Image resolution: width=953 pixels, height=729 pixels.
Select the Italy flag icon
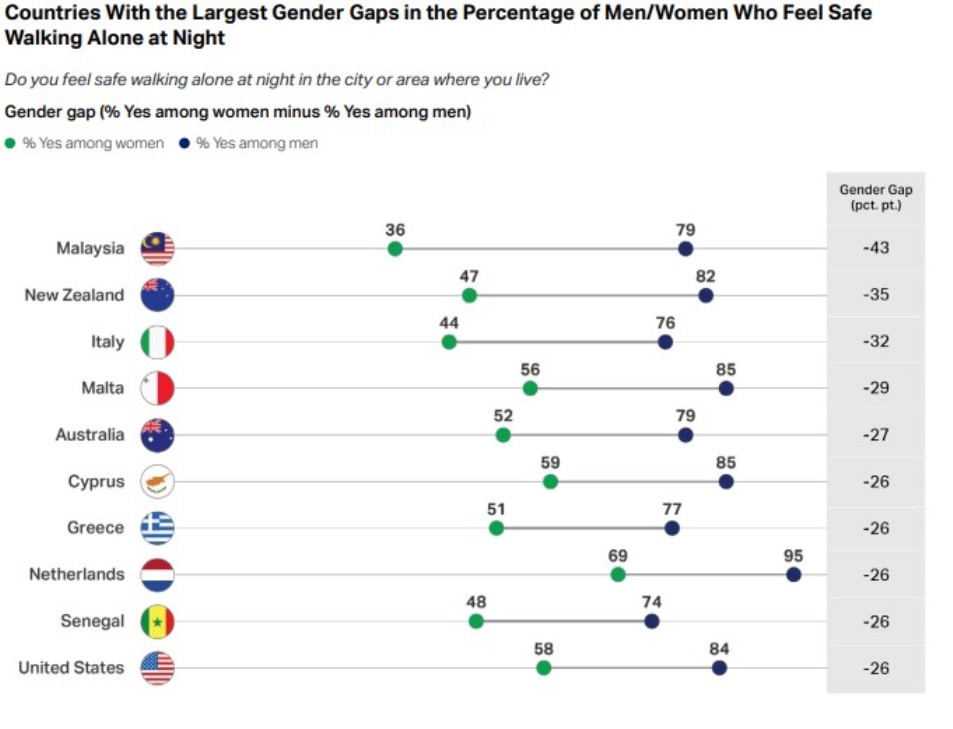(158, 342)
